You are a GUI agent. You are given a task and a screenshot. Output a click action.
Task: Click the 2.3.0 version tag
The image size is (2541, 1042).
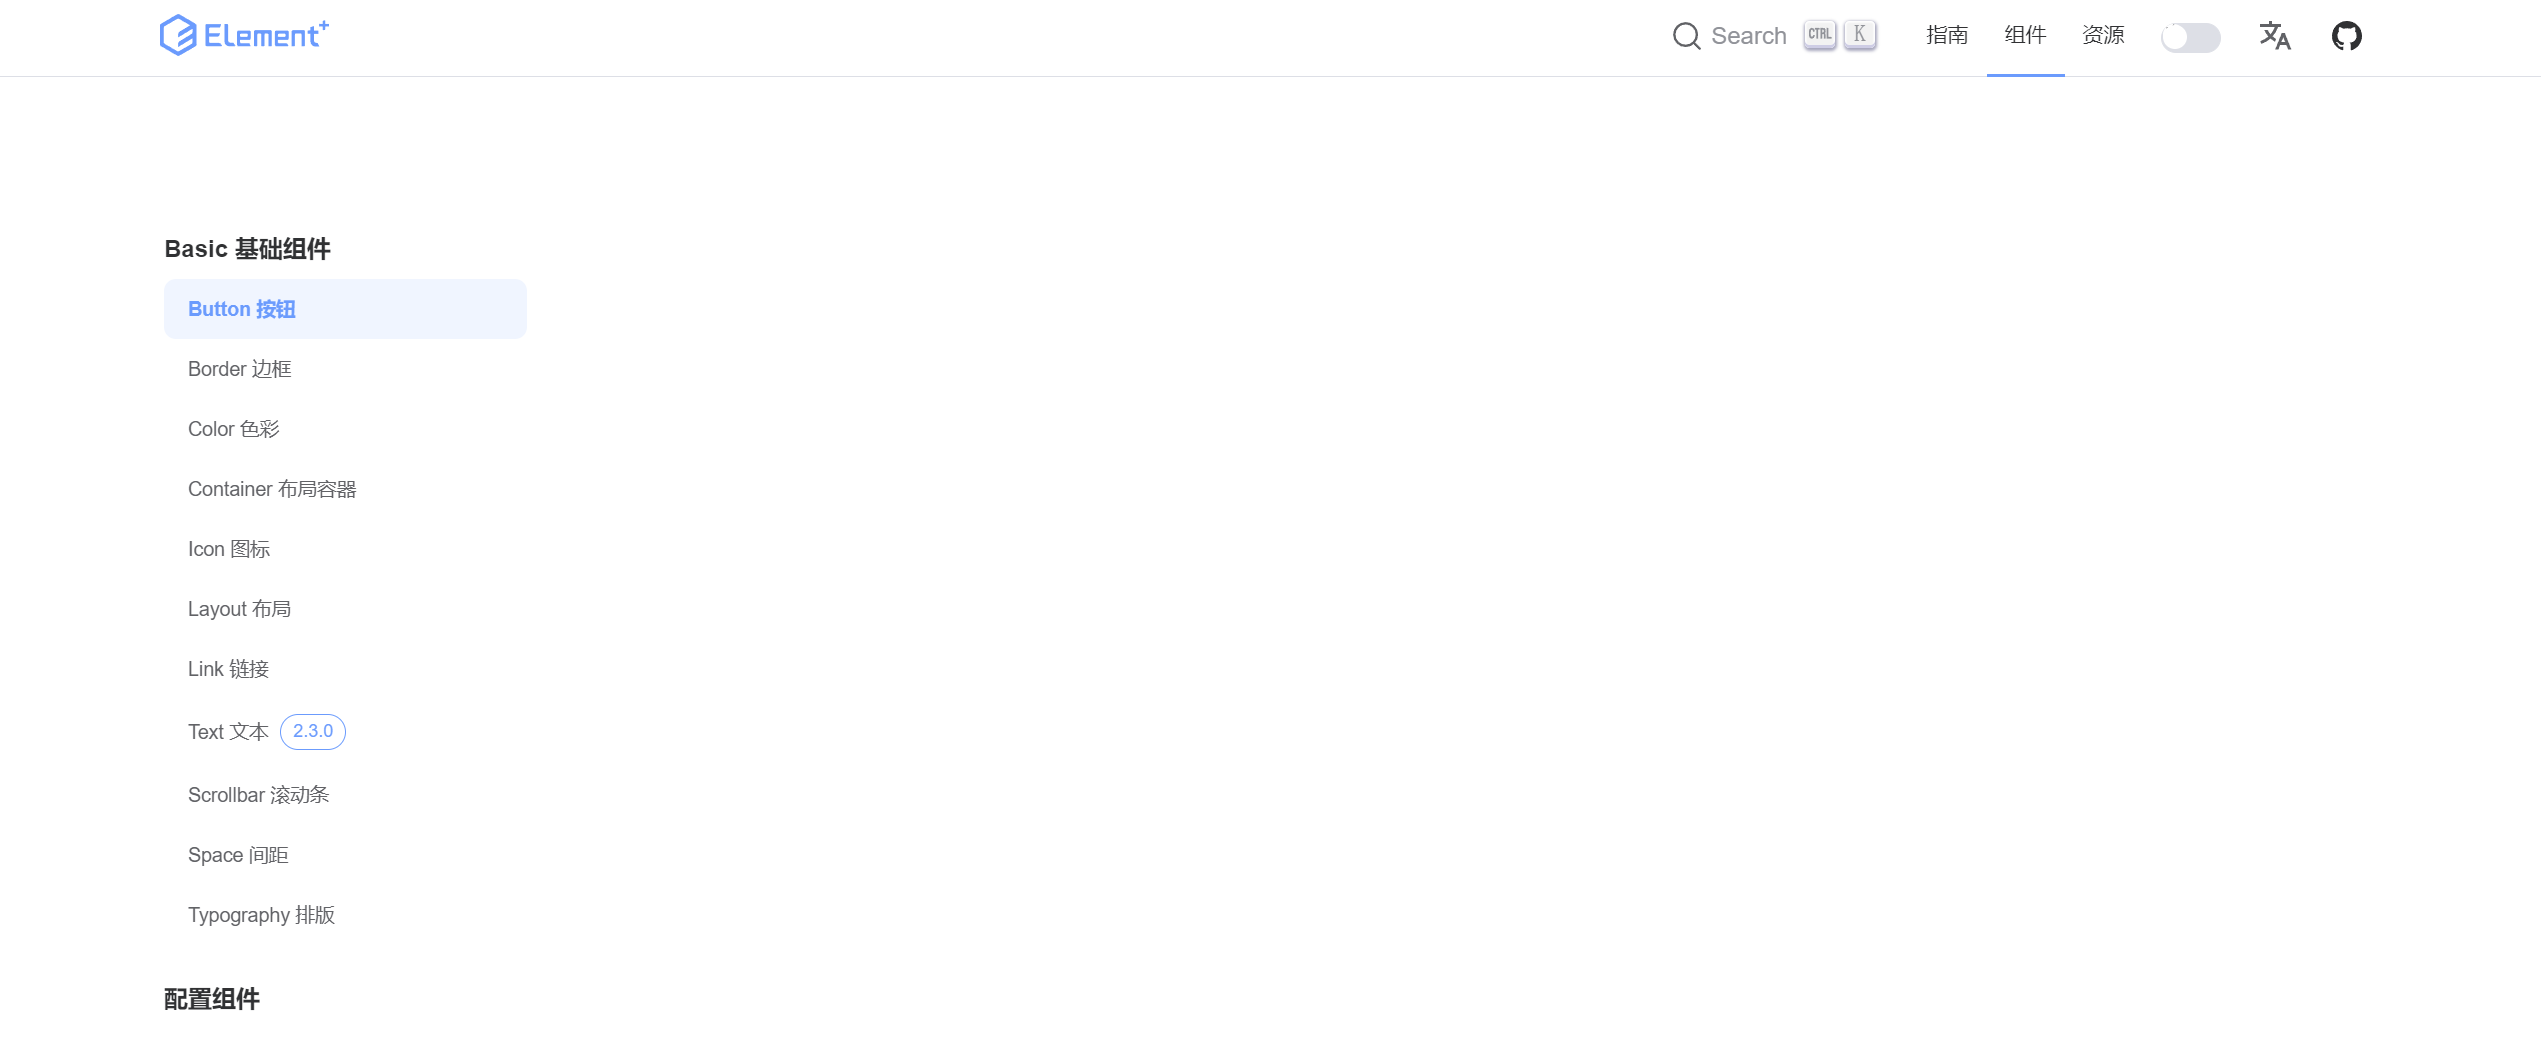click(313, 732)
